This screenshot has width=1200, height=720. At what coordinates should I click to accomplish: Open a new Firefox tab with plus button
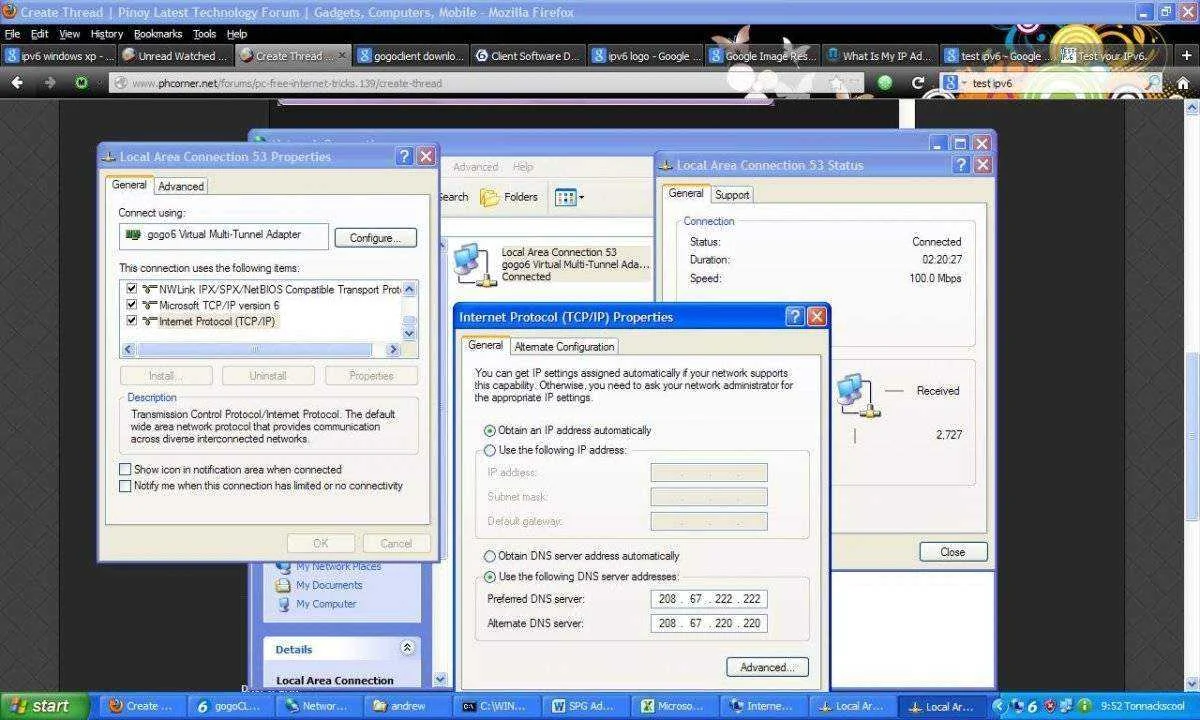point(1186,56)
